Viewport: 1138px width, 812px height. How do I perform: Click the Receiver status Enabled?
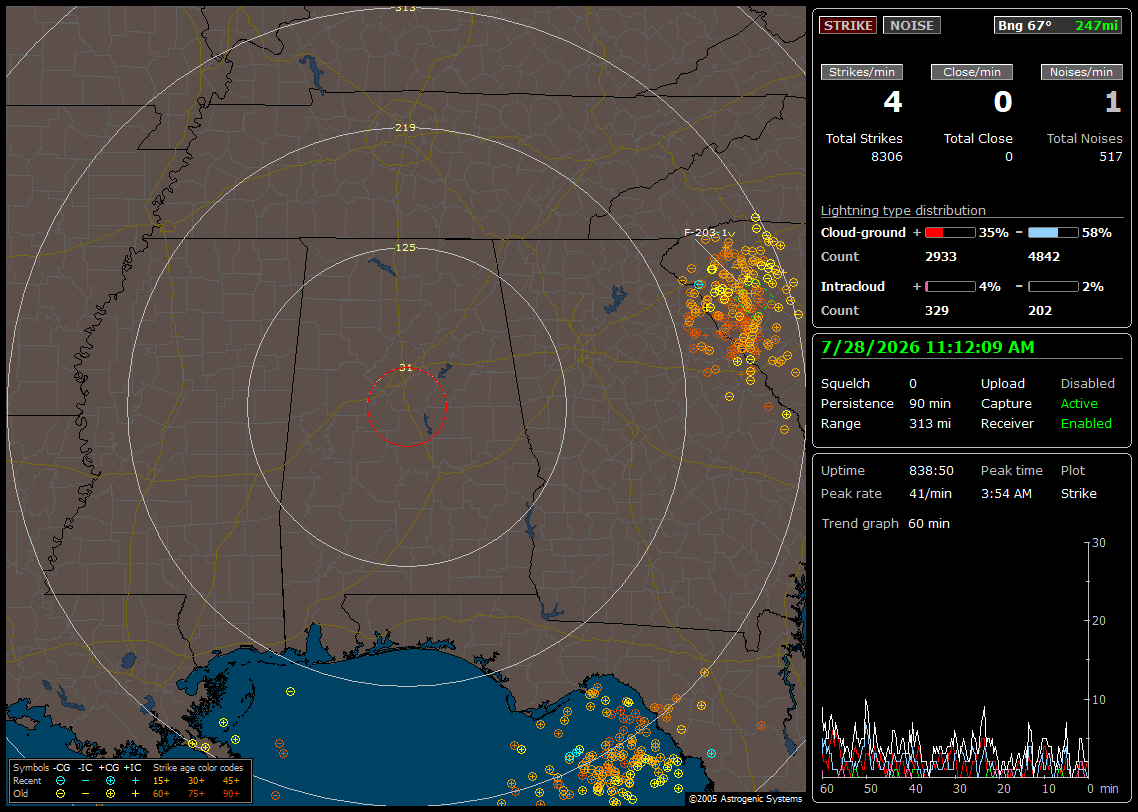coord(1086,424)
